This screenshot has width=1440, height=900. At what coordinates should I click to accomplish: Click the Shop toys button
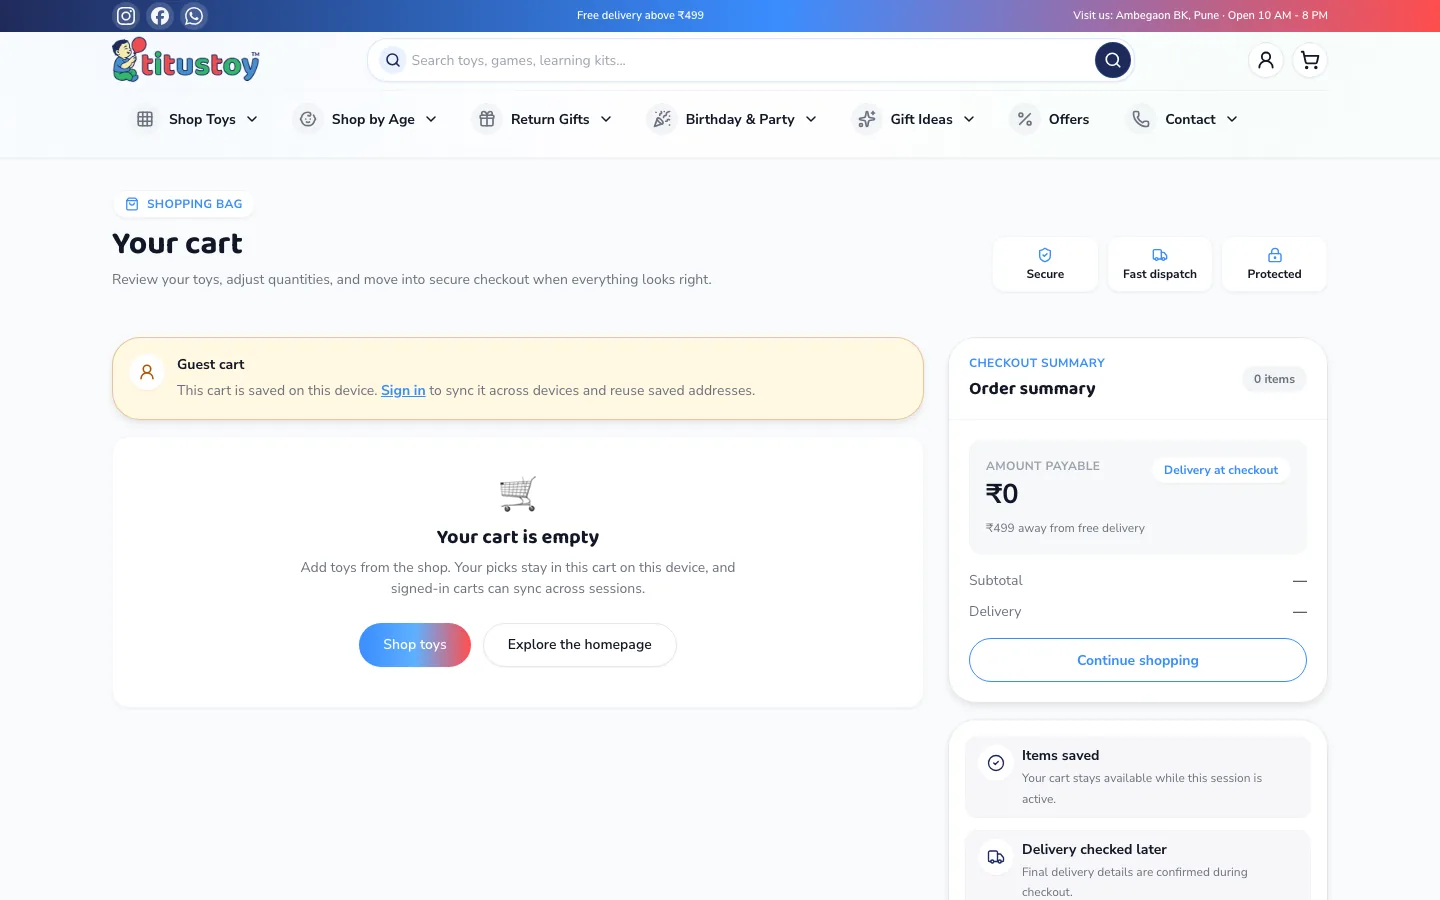415,645
